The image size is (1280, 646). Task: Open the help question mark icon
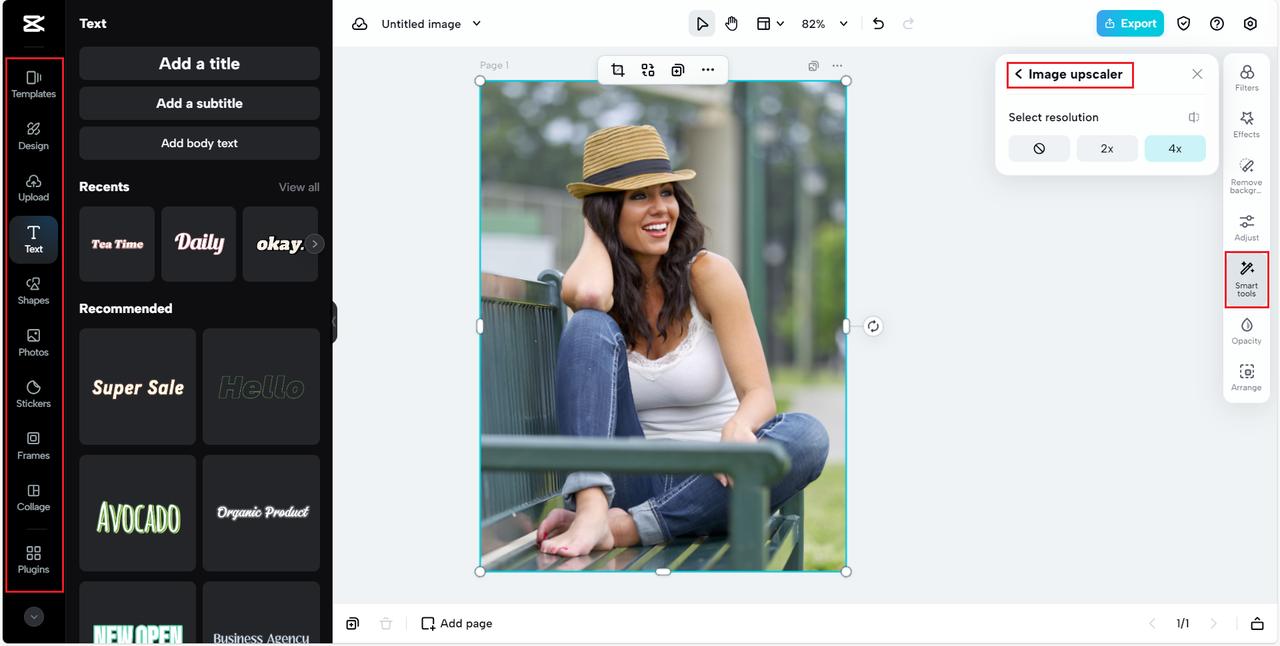point(1217,24)
